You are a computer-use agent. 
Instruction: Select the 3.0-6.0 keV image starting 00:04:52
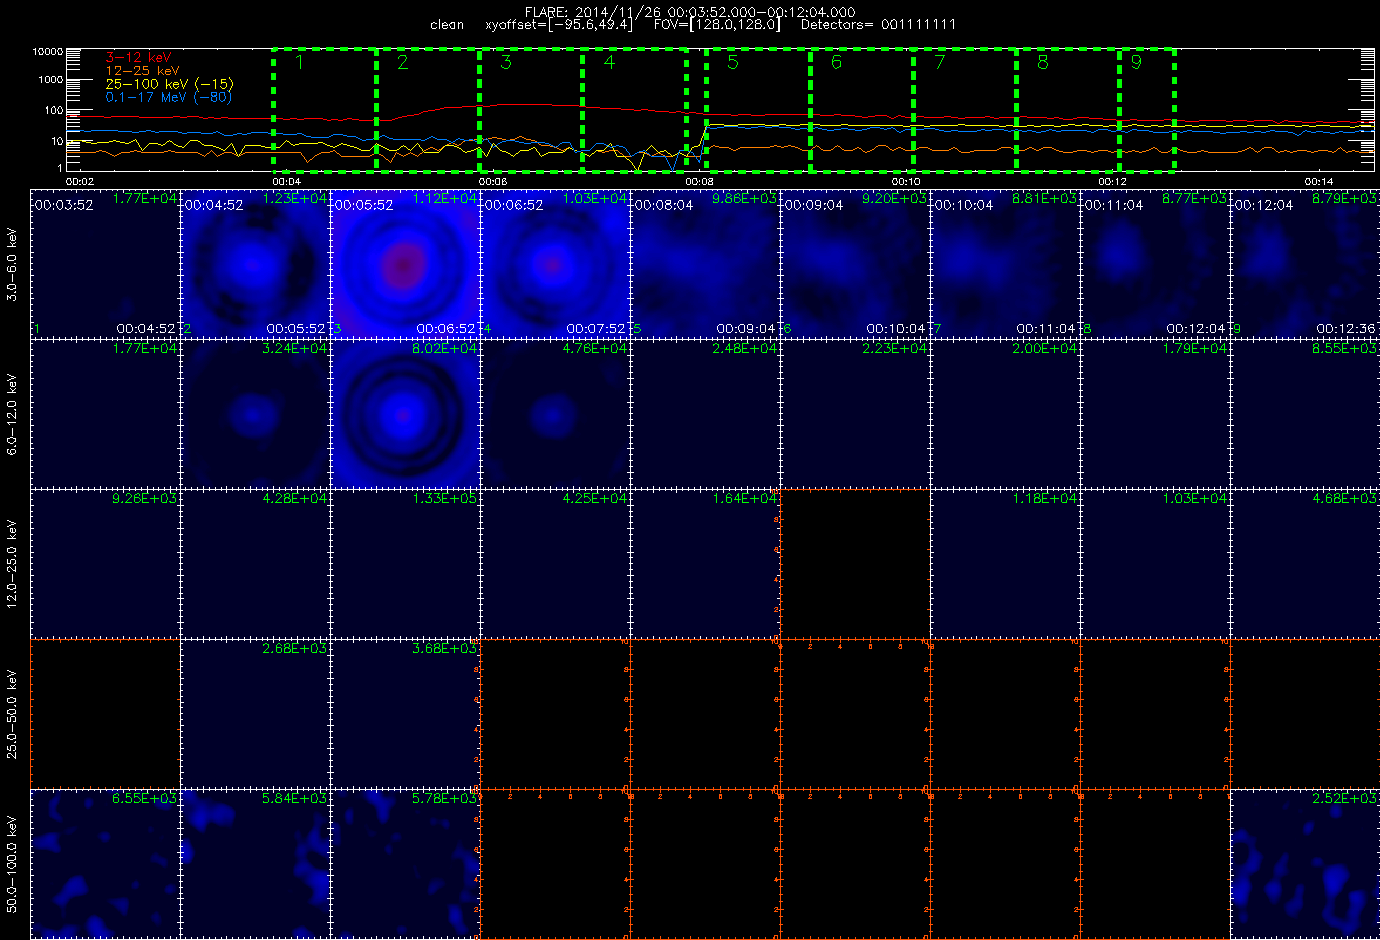255,264
